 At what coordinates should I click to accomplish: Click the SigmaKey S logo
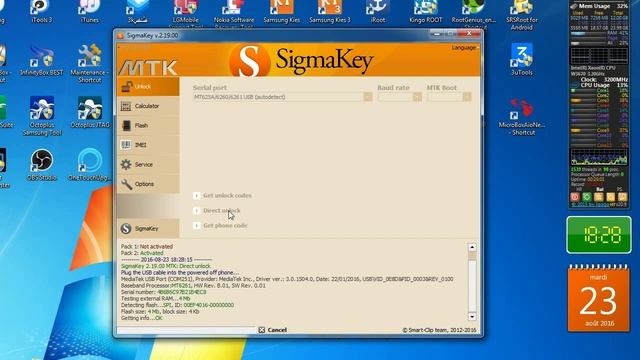(x=249, y=61)
